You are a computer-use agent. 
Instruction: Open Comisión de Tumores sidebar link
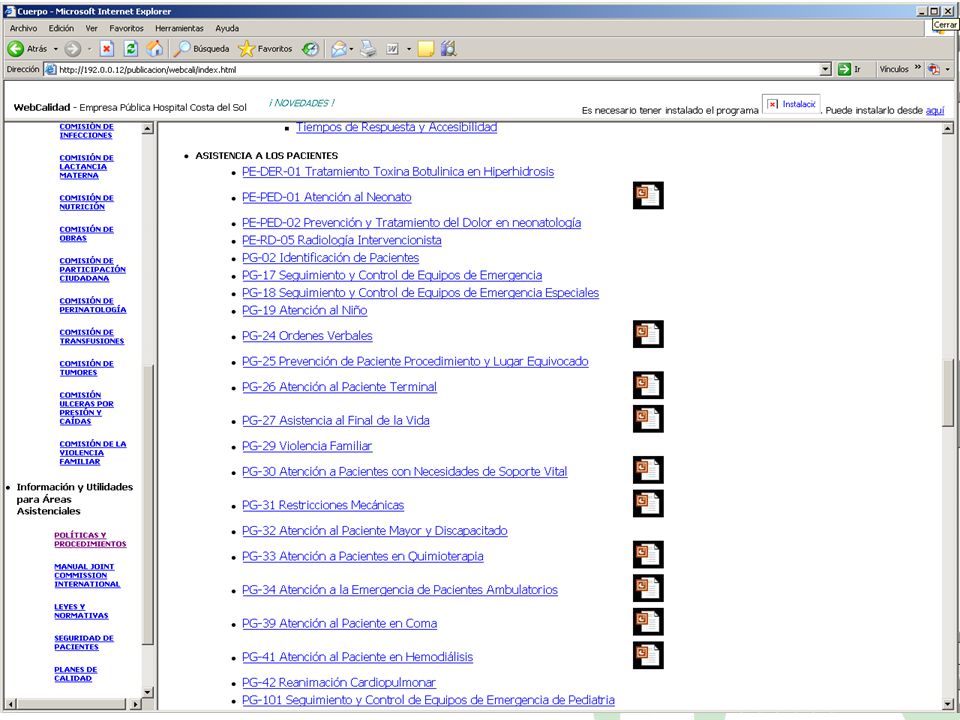(86, 368)
